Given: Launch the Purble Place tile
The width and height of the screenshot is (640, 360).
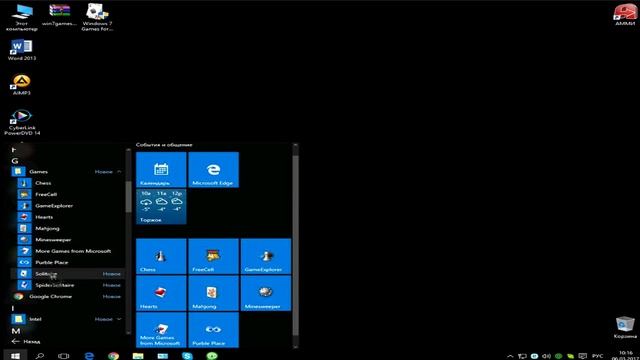Looking at the screenshot, I should coord(213,330).
